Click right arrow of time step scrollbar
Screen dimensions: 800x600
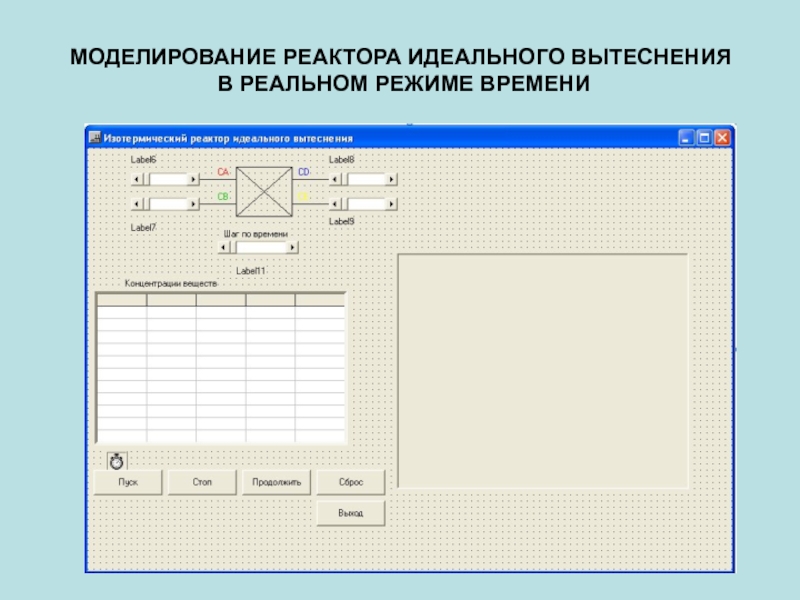(292, 247)
